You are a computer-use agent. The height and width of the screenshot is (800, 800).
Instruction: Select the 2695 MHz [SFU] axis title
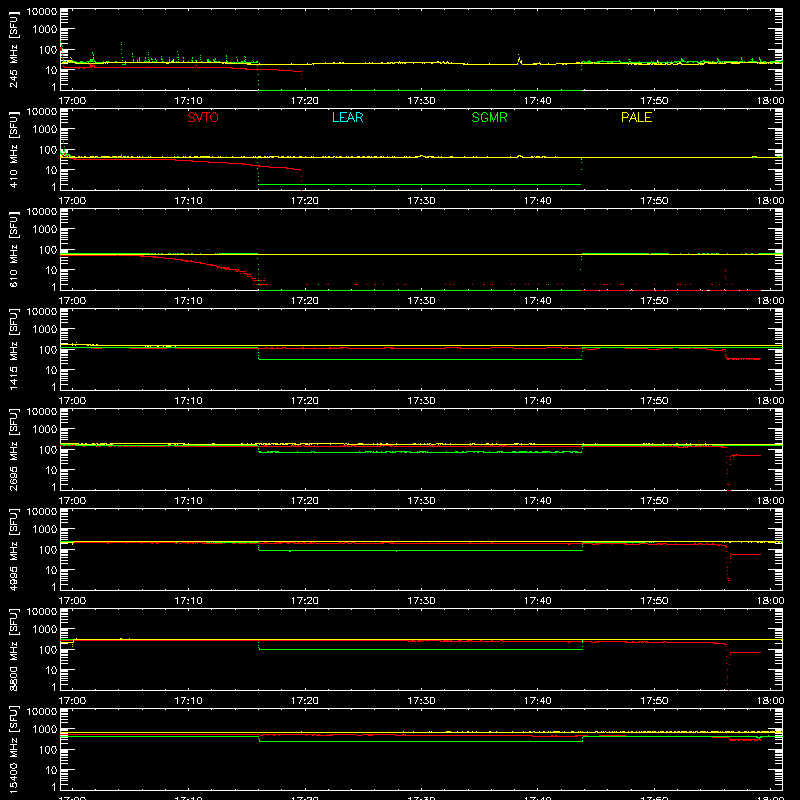point(14,449)
